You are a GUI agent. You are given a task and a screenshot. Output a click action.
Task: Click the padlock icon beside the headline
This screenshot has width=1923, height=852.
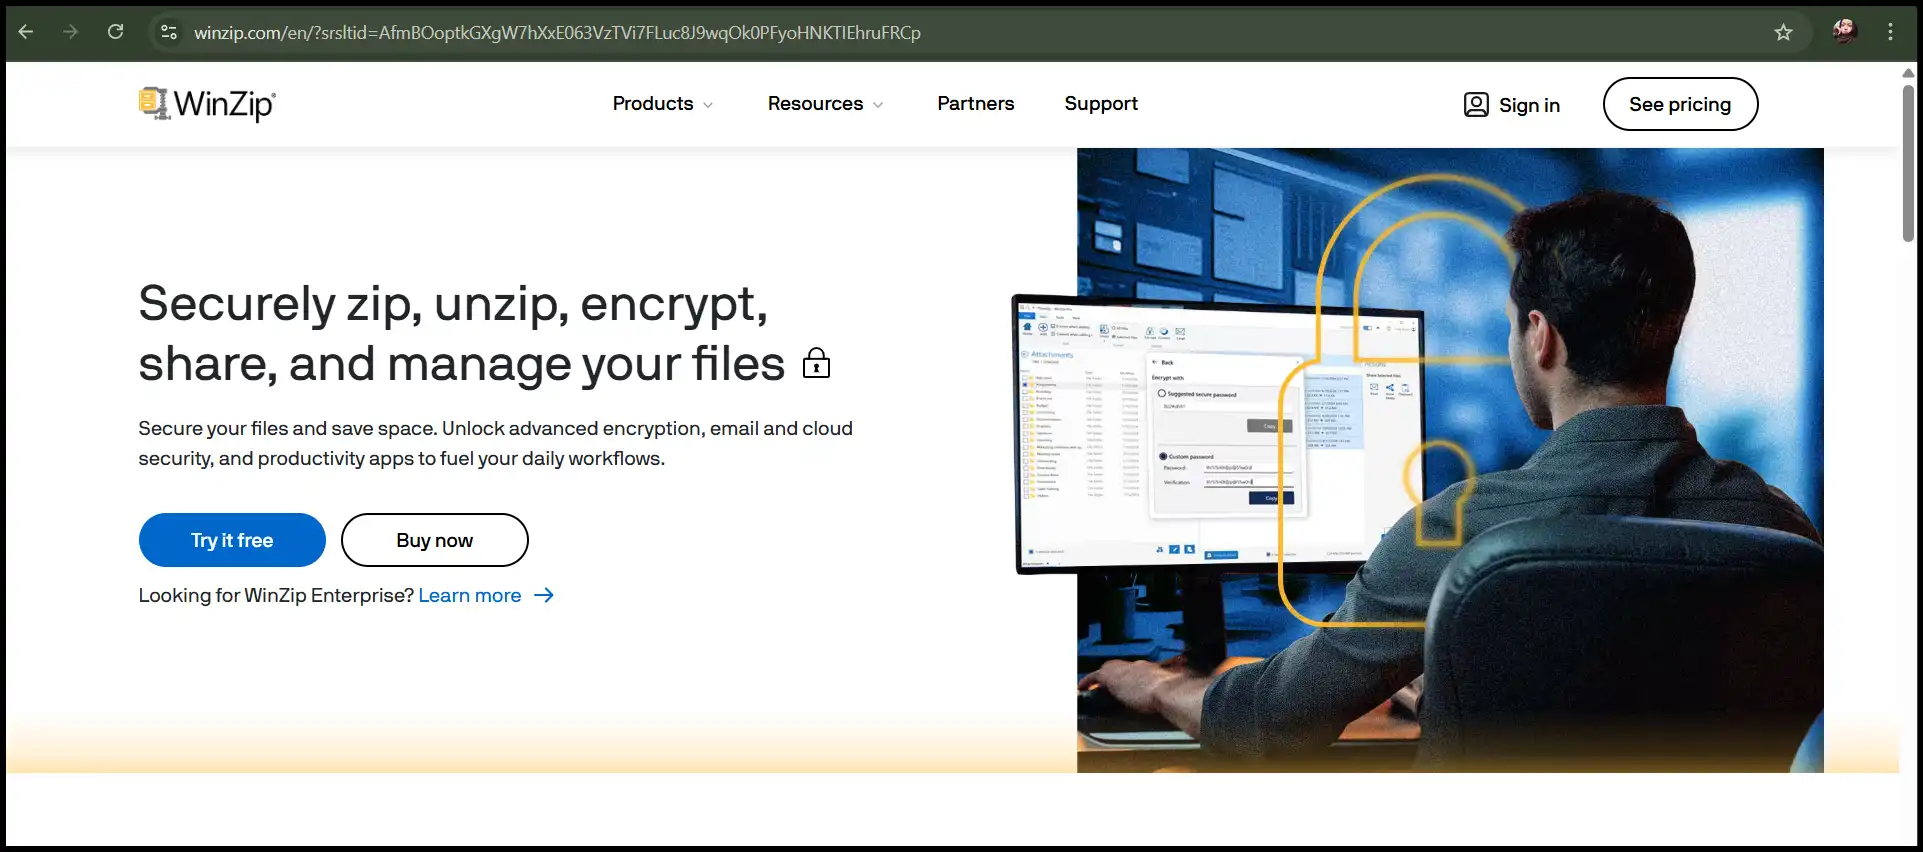[x=816, y=363]
